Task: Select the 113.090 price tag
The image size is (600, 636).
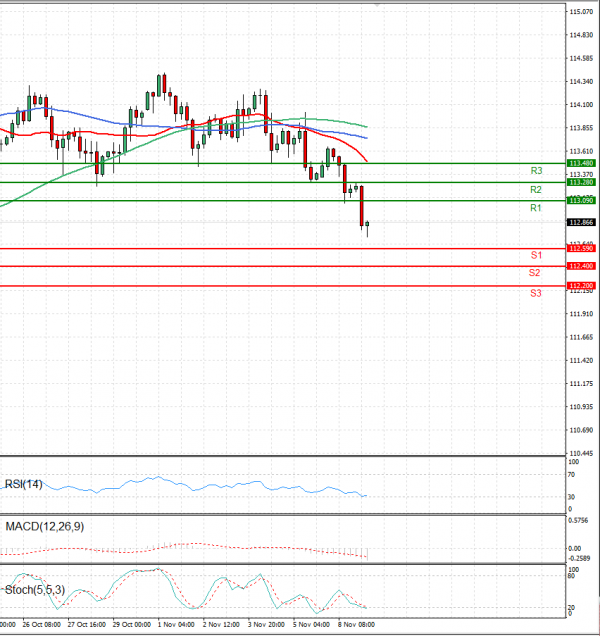Action: 581,200
